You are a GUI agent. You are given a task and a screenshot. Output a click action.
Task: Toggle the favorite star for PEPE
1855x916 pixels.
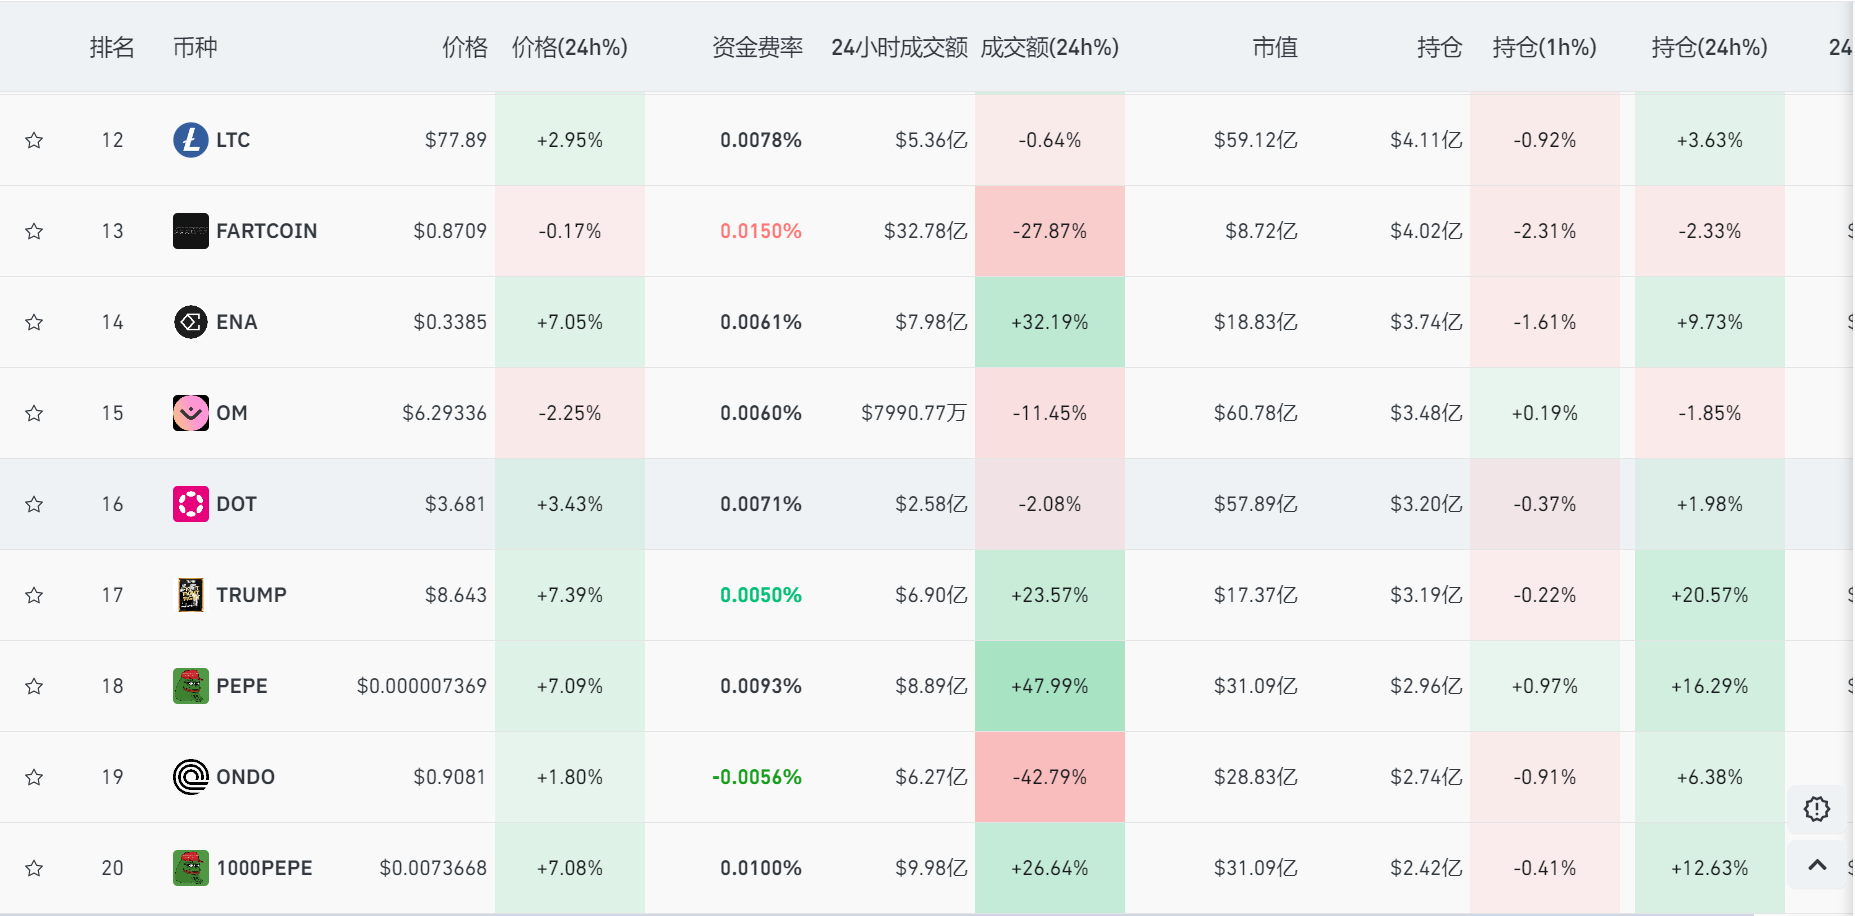pyautogui.click(x=34, y=686)
